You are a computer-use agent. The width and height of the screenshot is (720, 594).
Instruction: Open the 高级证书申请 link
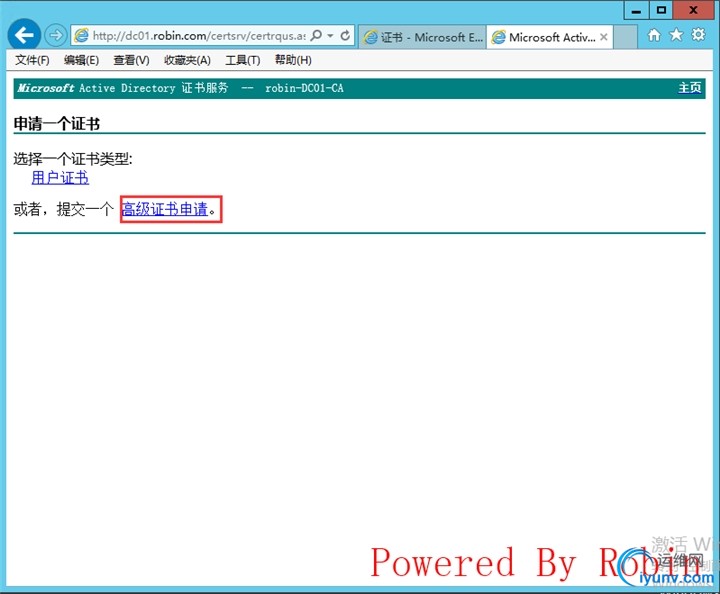click(165, 209)
